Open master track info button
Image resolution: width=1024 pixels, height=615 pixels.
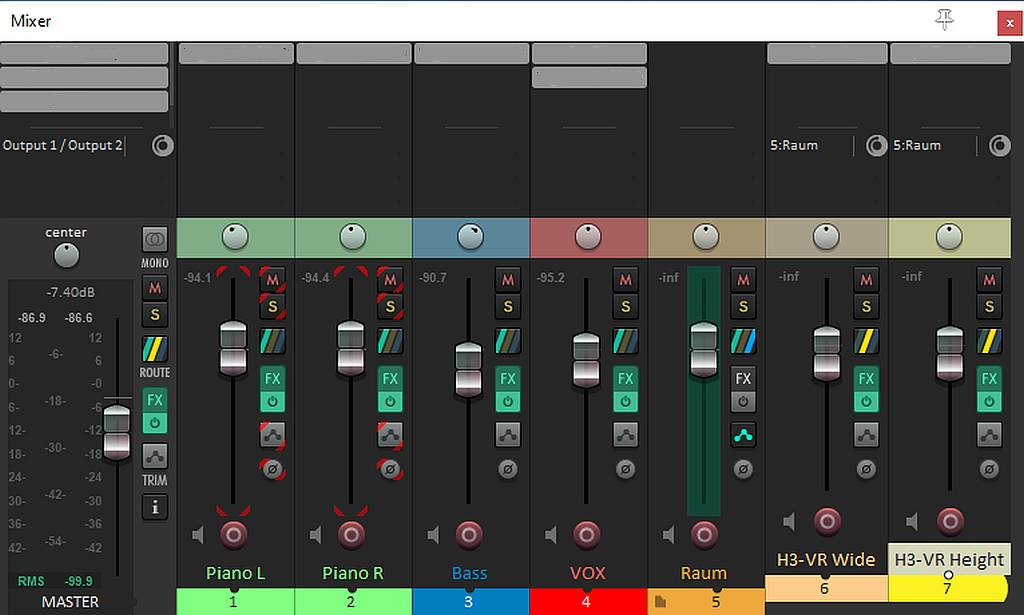coord(154,507)
